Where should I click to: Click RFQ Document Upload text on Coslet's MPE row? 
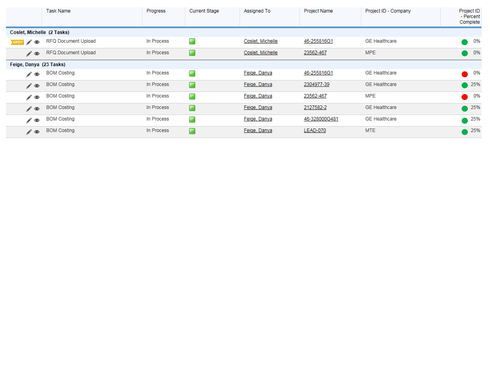click(x=71, y=53)
